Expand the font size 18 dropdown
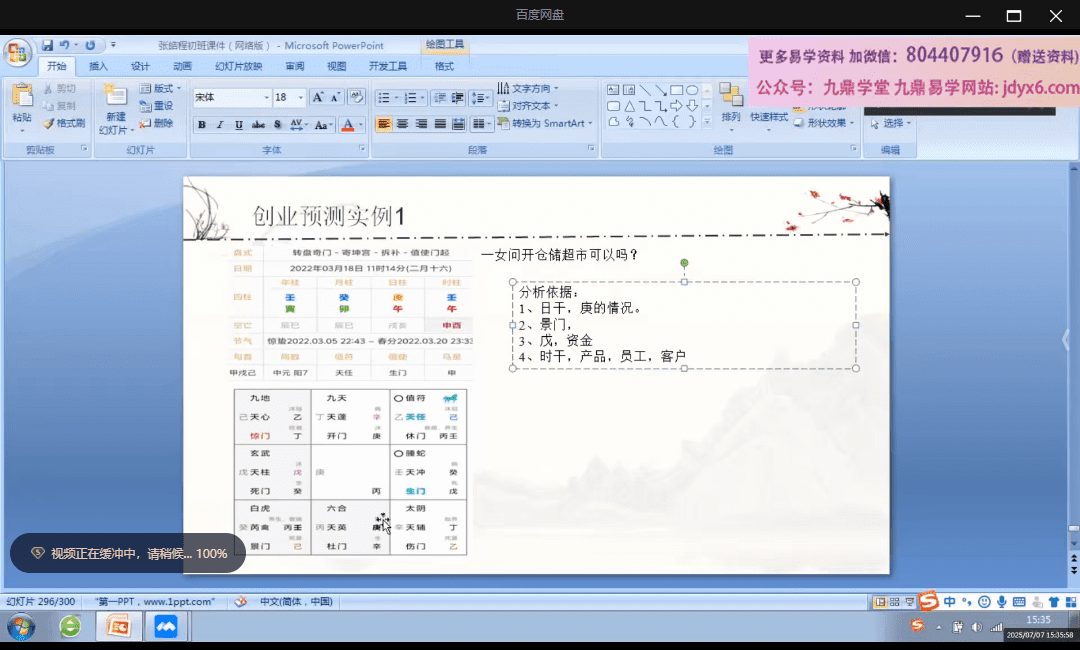Viewport: 1080px width, 650px height. point(301,98)
